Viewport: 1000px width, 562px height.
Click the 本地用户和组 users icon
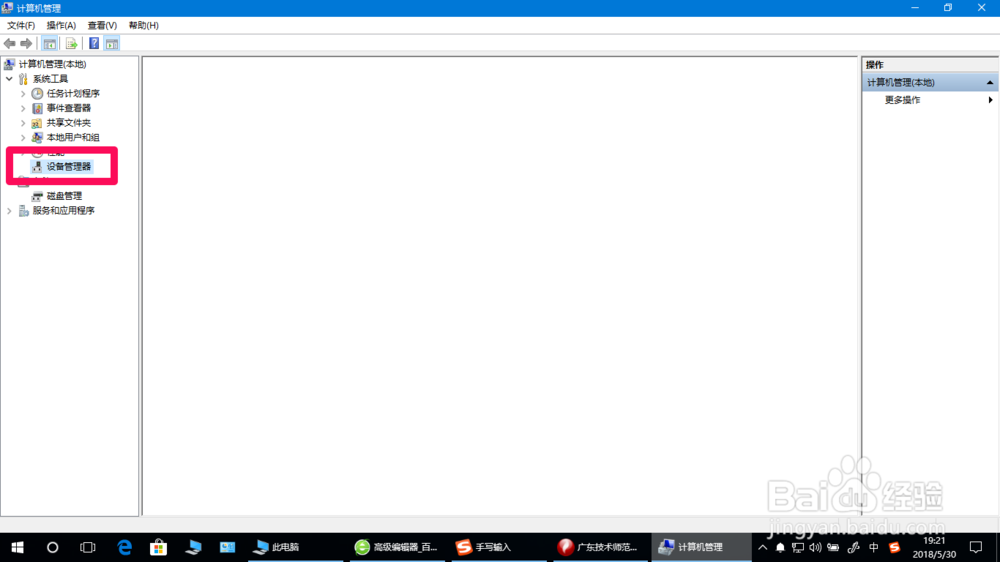[38, 137]
